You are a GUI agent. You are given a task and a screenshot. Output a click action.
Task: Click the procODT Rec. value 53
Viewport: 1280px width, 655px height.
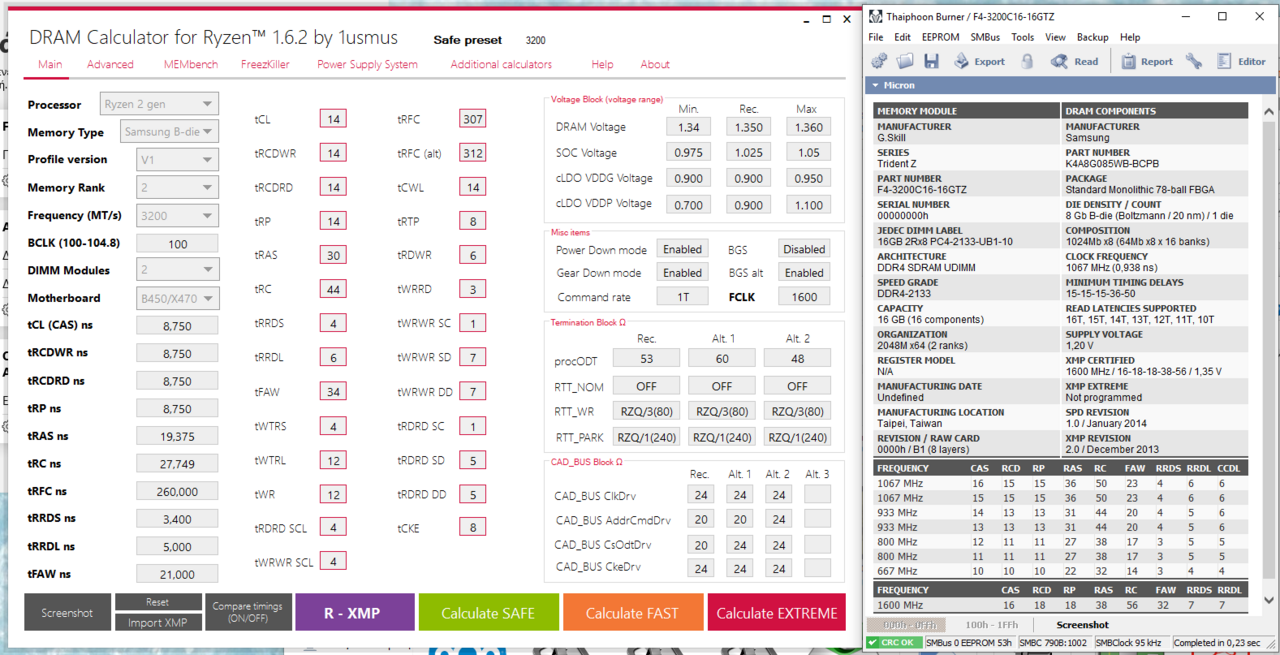click(646, 358)
